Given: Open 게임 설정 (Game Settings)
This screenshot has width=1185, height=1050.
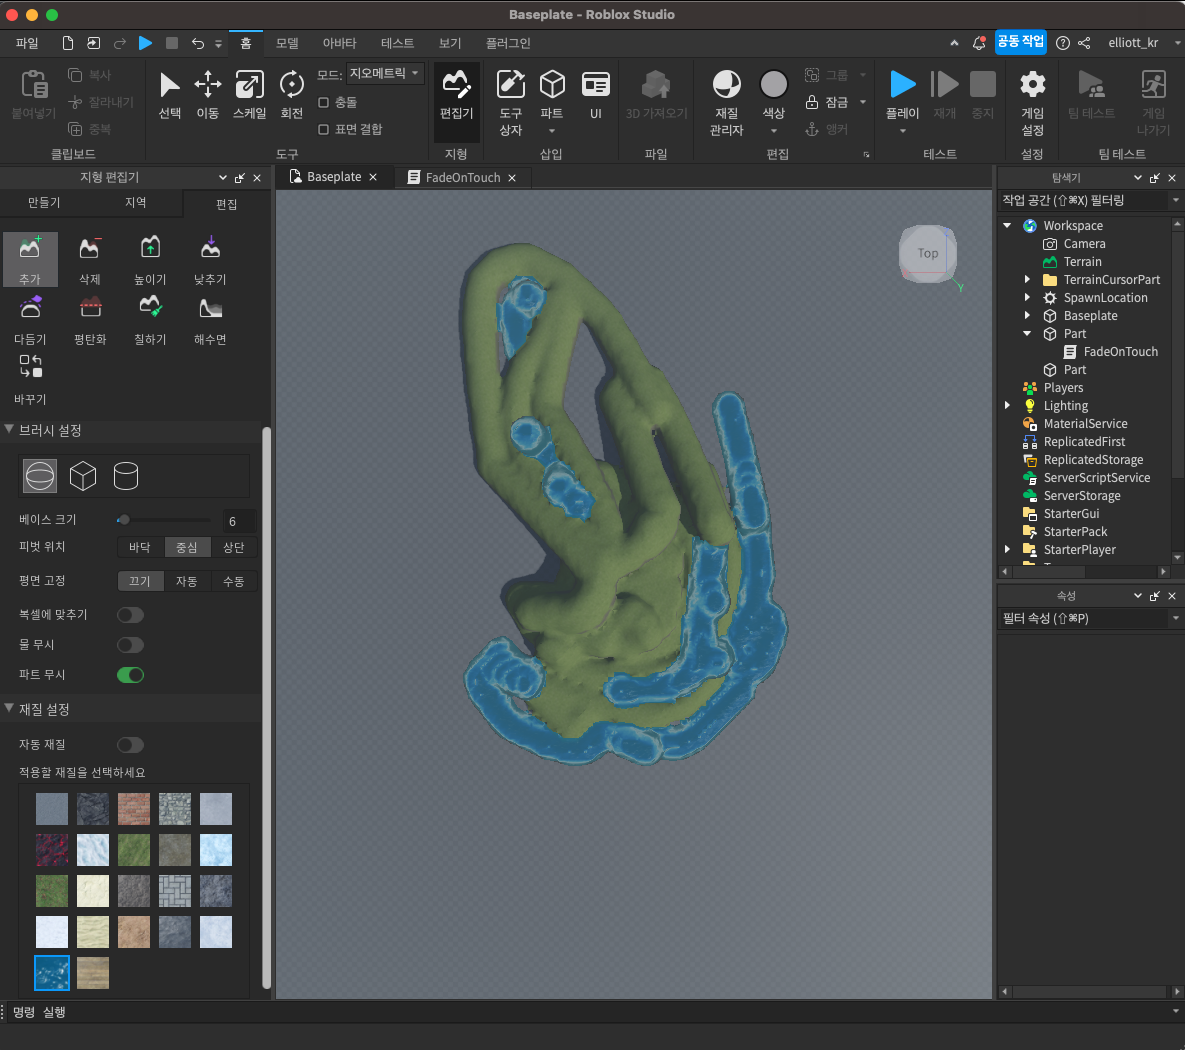Looking at the screenshot, I should point(1032,102).
